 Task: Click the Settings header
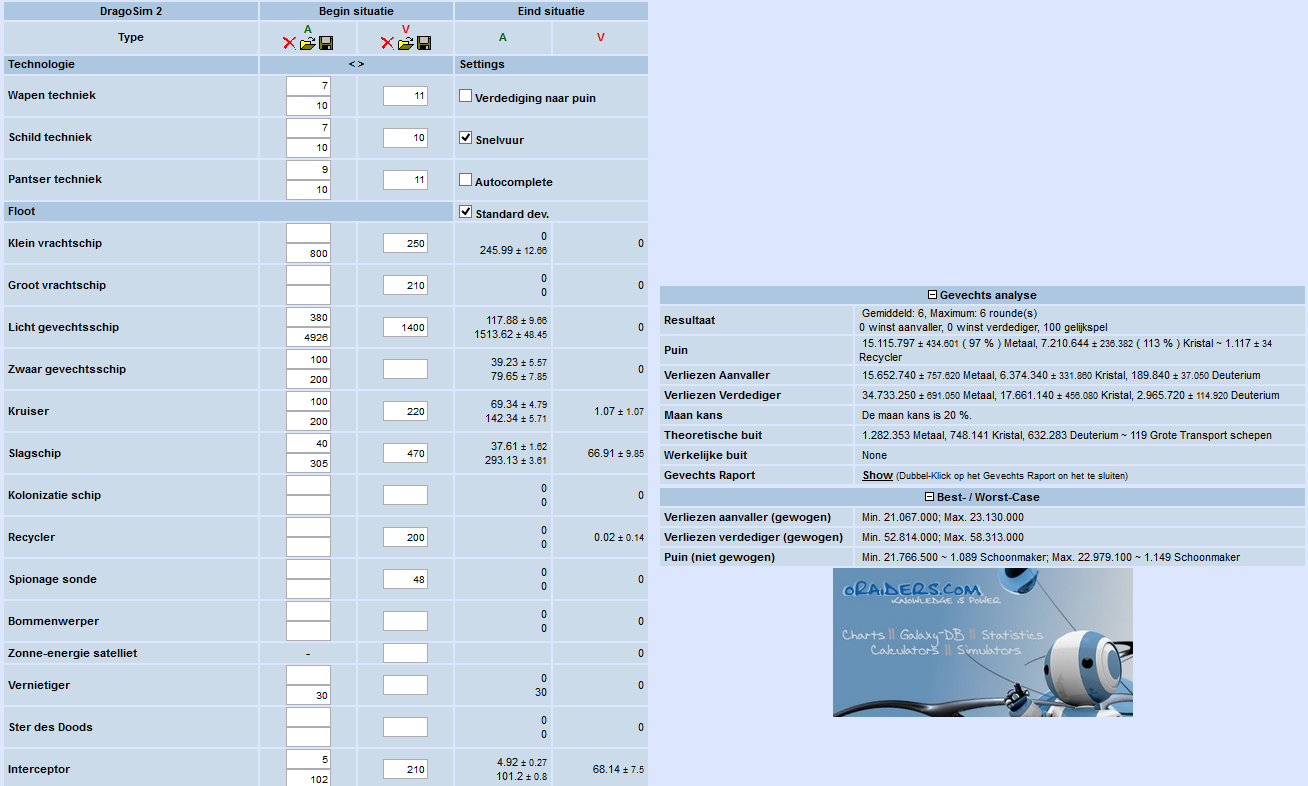(x=551, y=65)
